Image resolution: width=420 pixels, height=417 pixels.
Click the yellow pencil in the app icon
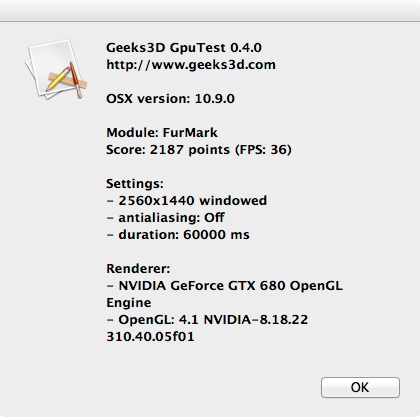point(58,79)
